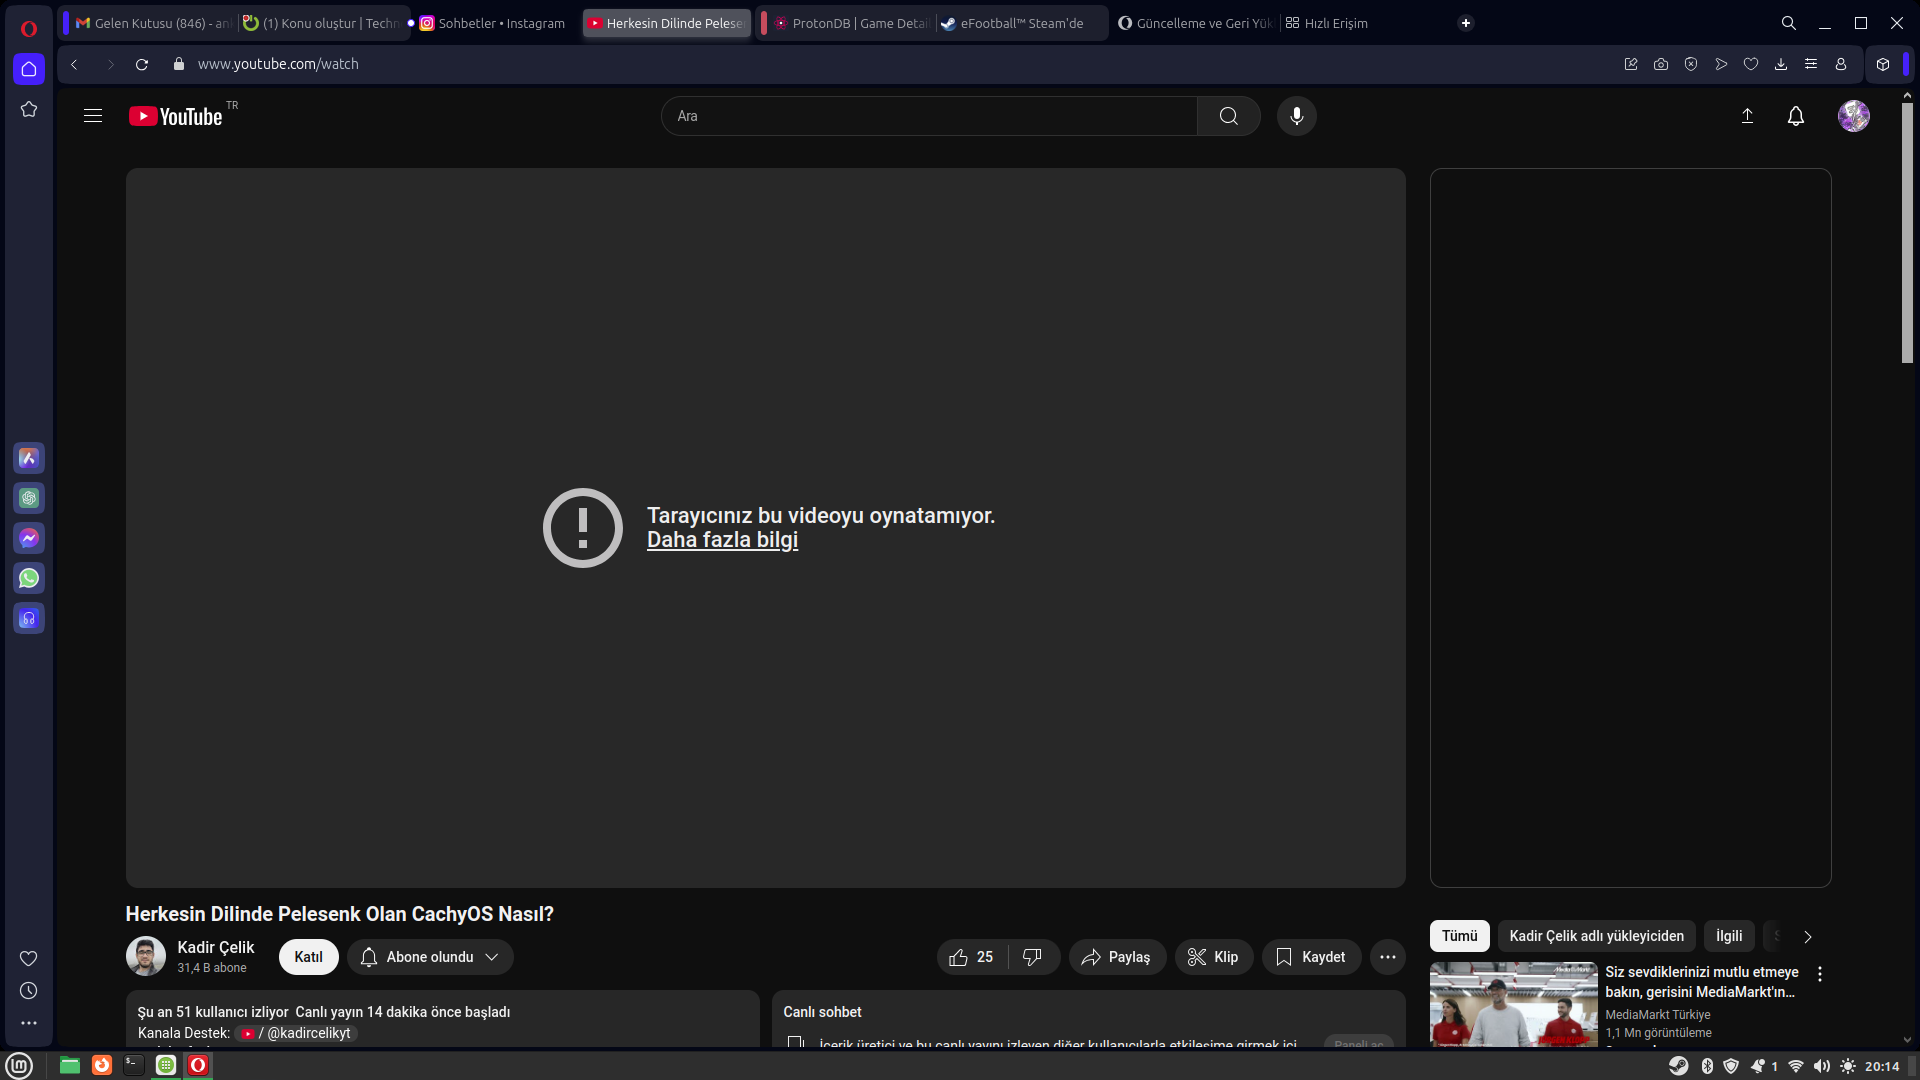This screenshot has height=1080, width=1920.
Task: Open the YouTube hamburger guide menu
Action: (93, 116)
